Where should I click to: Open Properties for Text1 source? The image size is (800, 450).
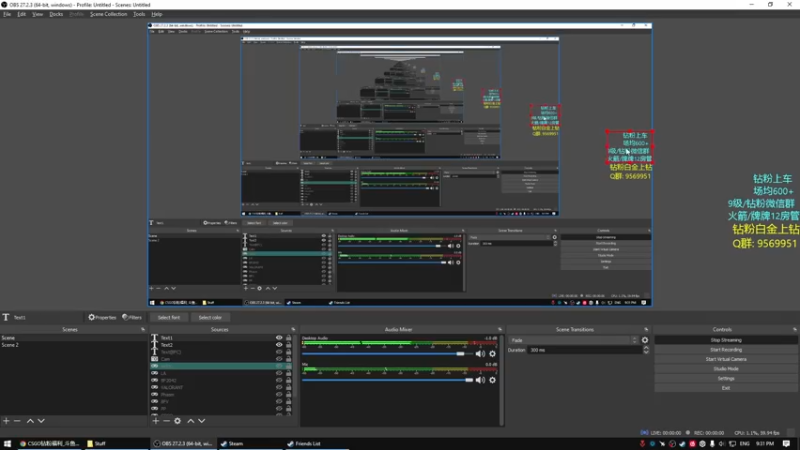click(x=102, y=317)
